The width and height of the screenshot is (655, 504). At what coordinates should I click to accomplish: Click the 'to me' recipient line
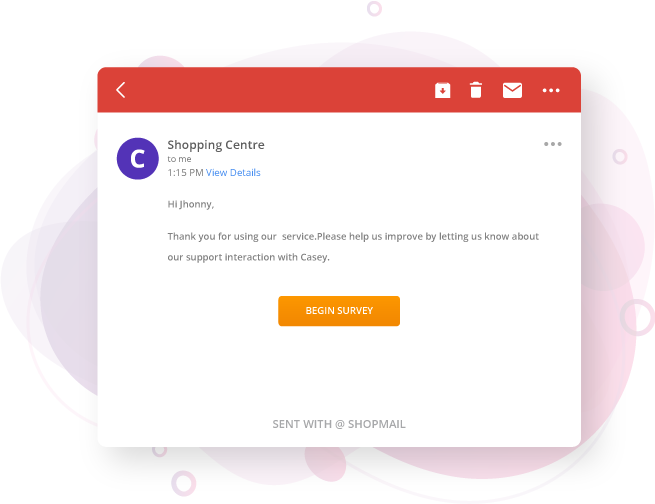[x=179, y=159]
